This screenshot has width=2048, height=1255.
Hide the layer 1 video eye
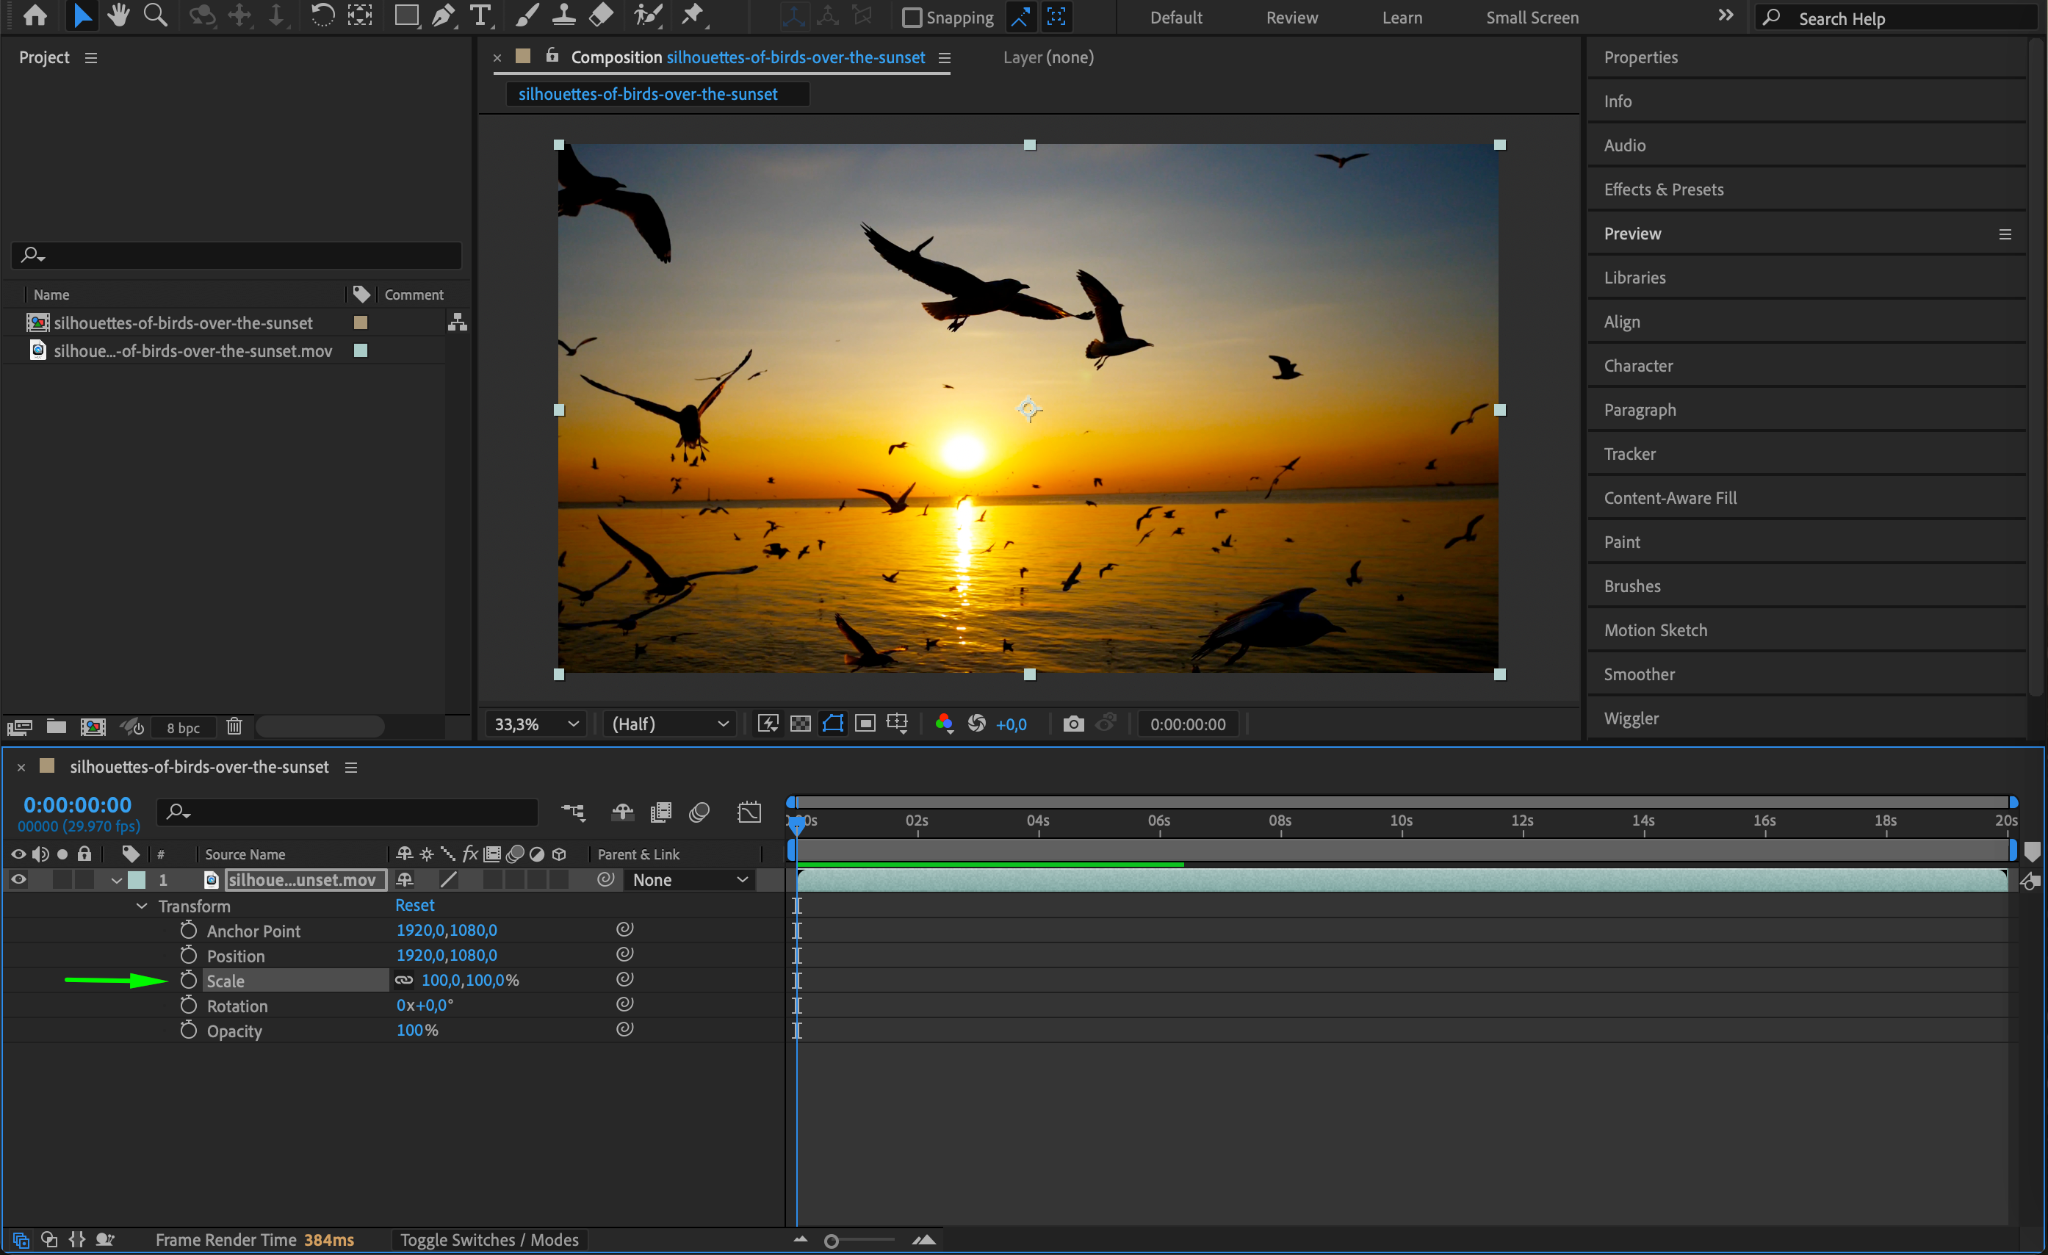coord(18,880)
